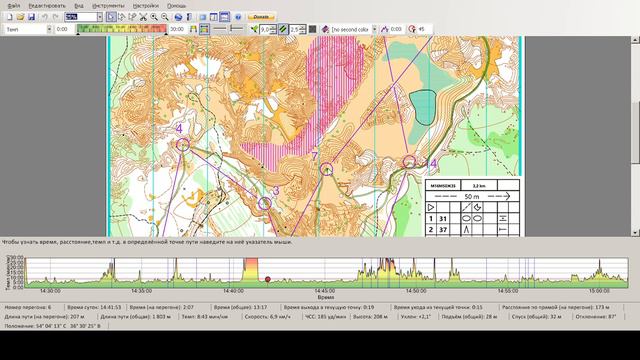Open the Вид menu
The width and height of the screenshot is (640, 360).
[79, 6]
